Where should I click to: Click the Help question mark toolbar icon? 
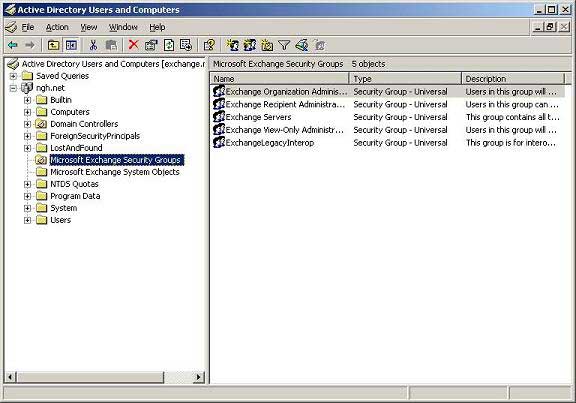[x=209, y=45]
